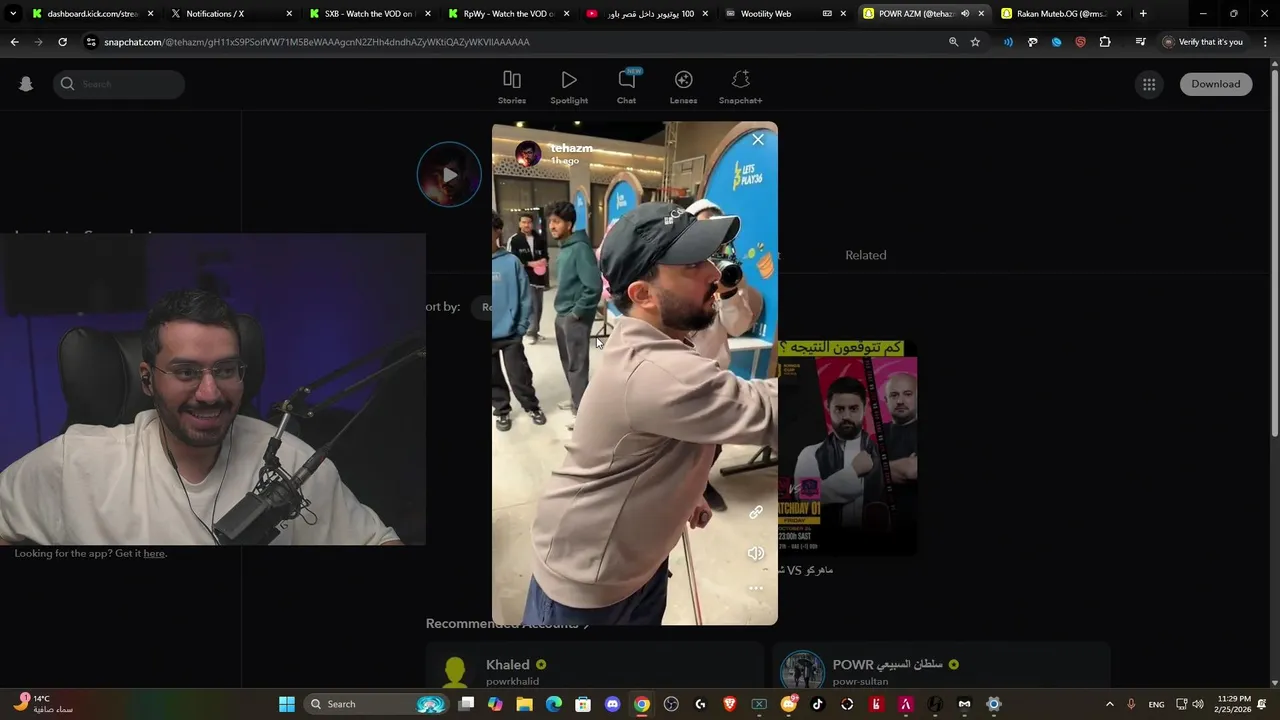1280x720 pixels.
Task: Open Snapchat+ page
Action: click(740, 87)
